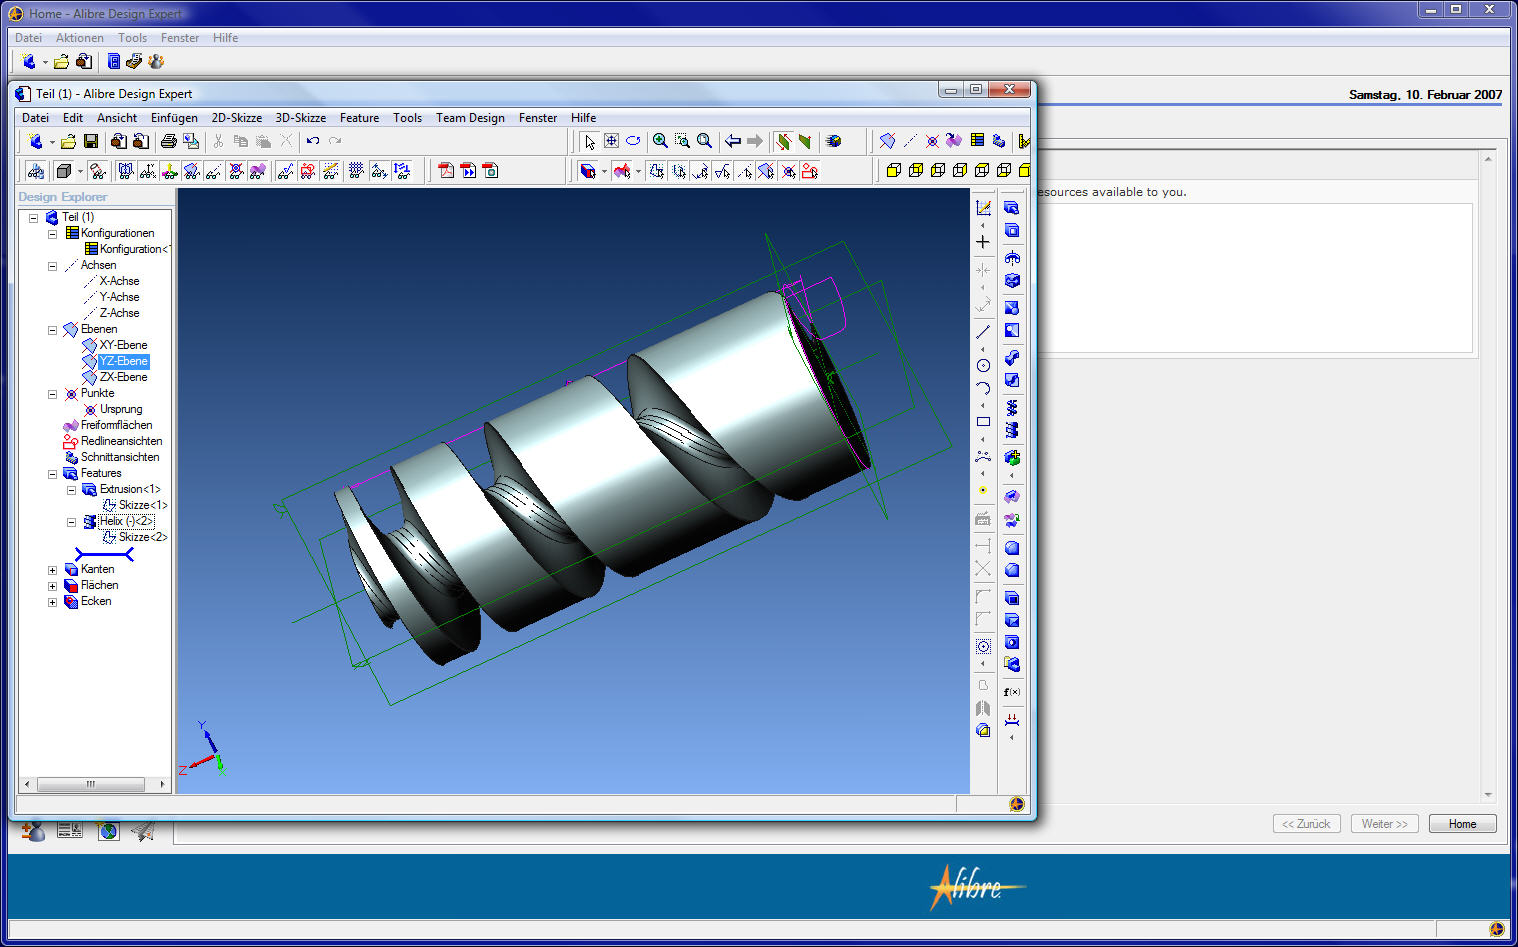
Task: Click the yellow Konfigurationen toolbar icon
Action: (x=977, y=141)
